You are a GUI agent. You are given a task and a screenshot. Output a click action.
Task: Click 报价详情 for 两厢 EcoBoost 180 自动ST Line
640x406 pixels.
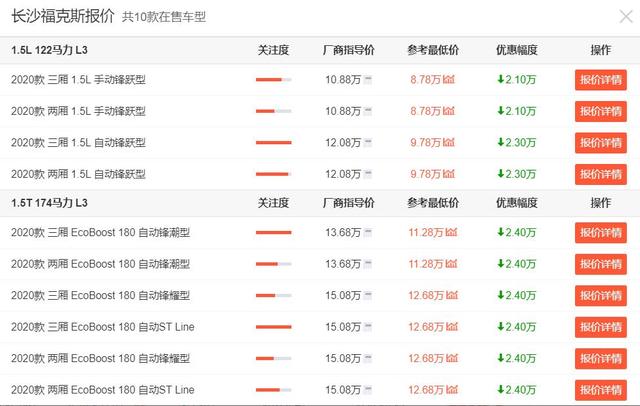[x=601, y=390]
